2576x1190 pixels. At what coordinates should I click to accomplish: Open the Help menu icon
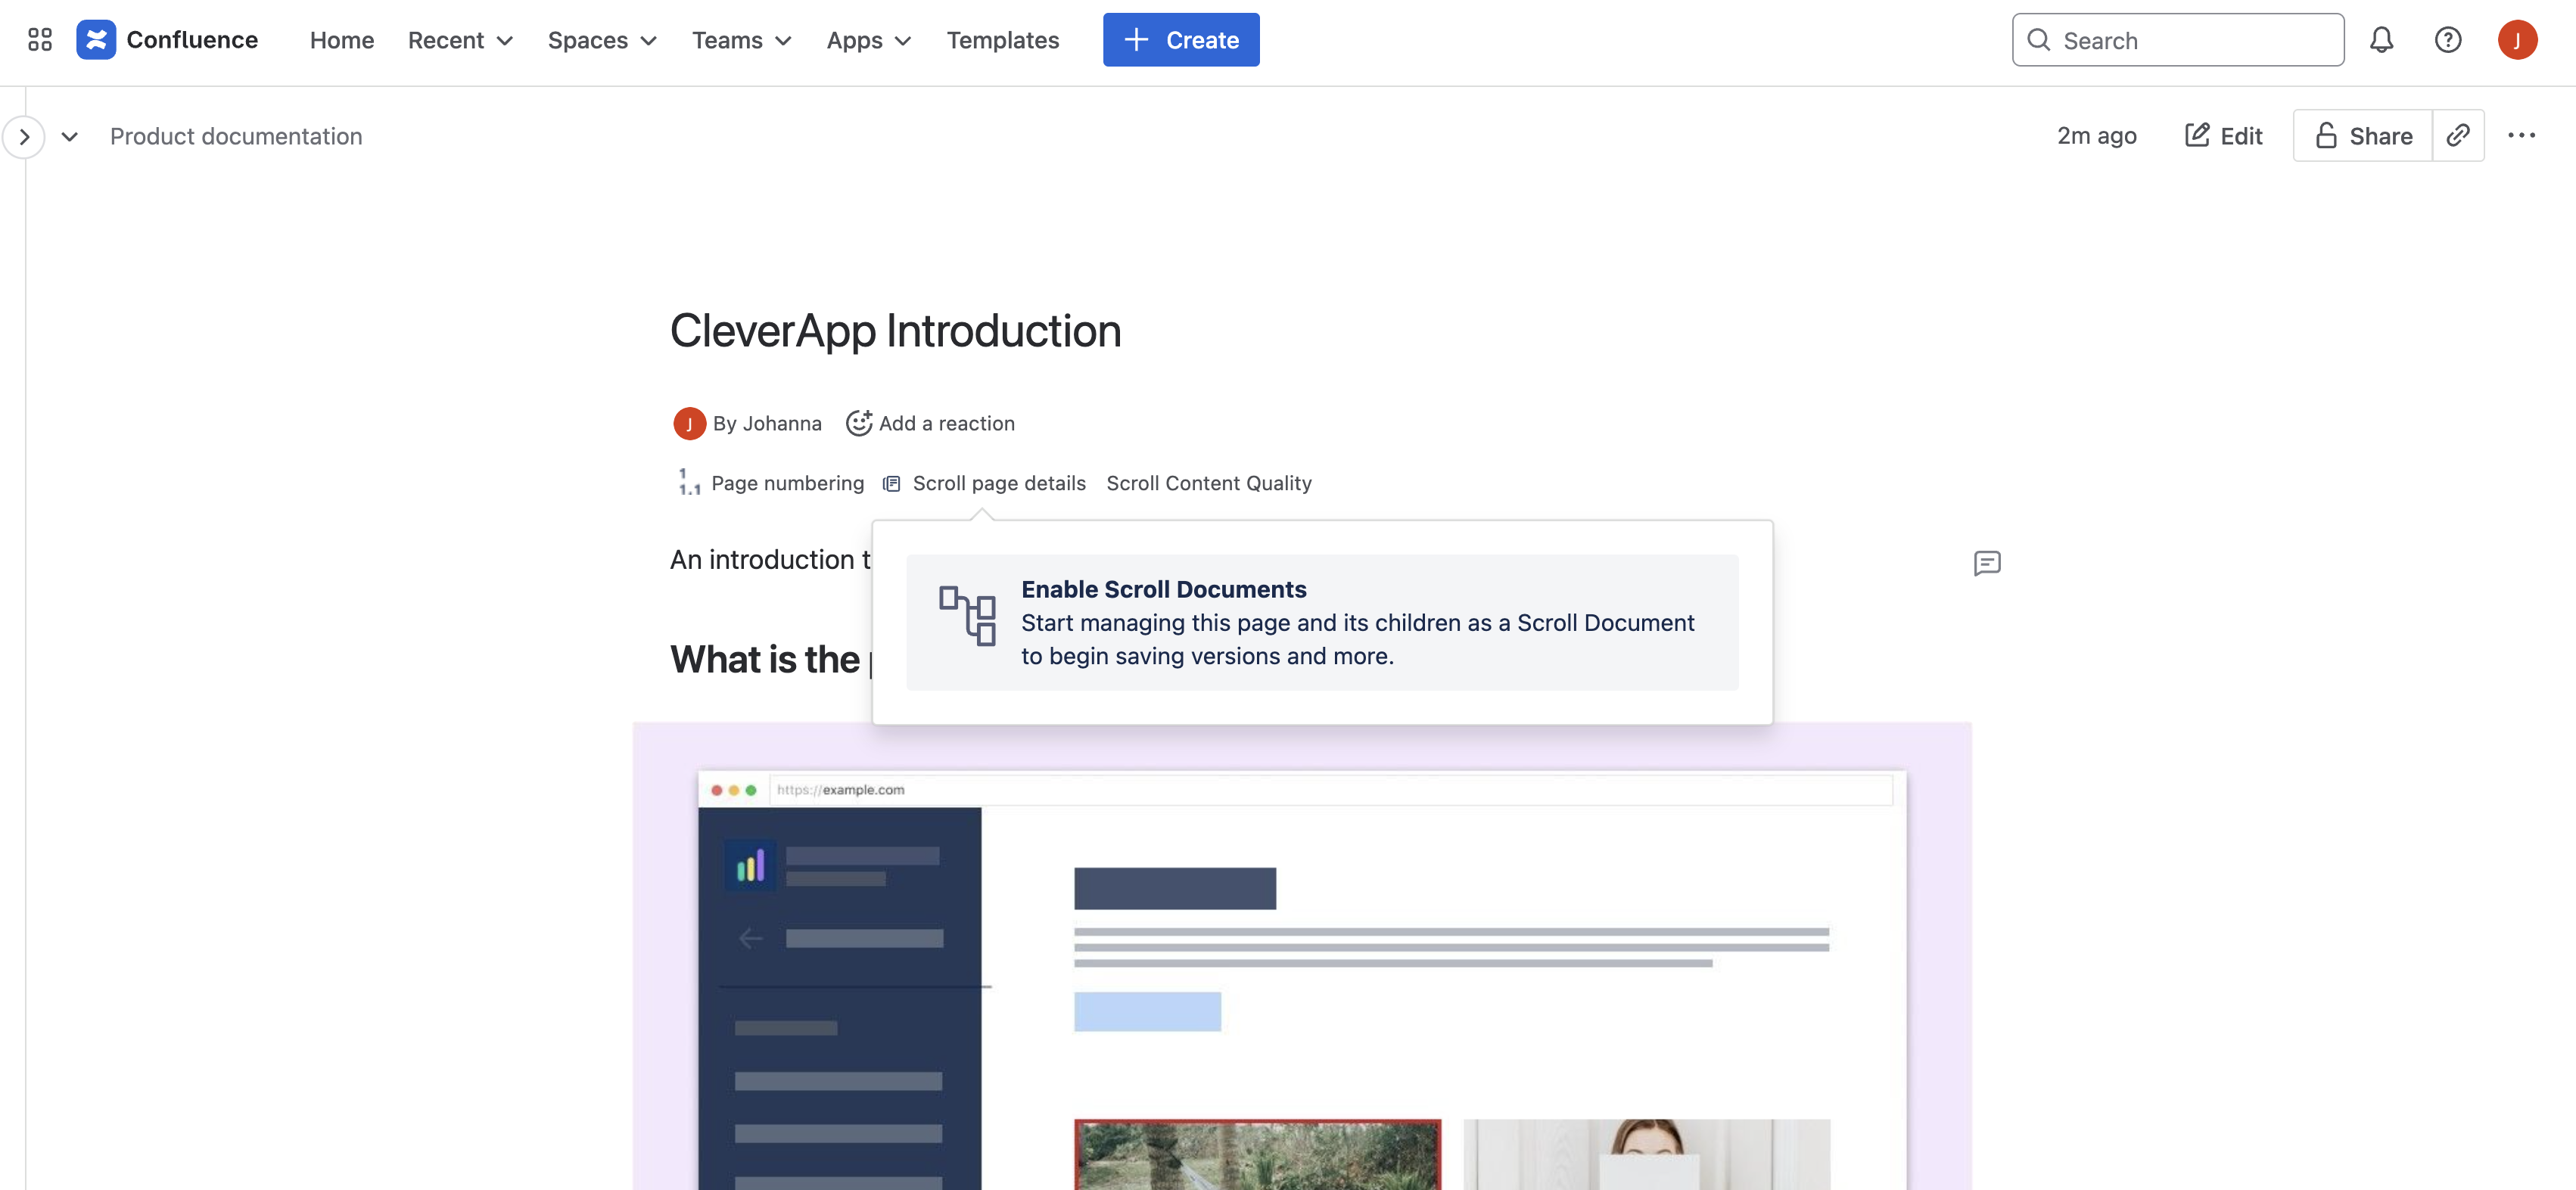[x=2448, y=40]
